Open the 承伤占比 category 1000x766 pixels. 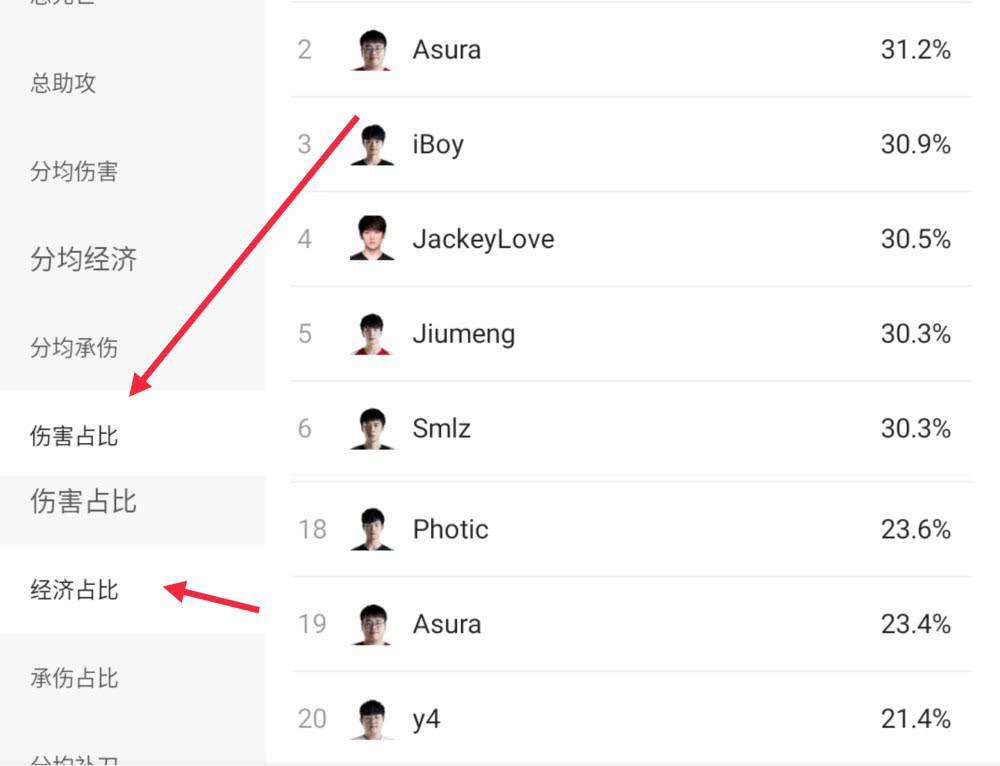74,678
